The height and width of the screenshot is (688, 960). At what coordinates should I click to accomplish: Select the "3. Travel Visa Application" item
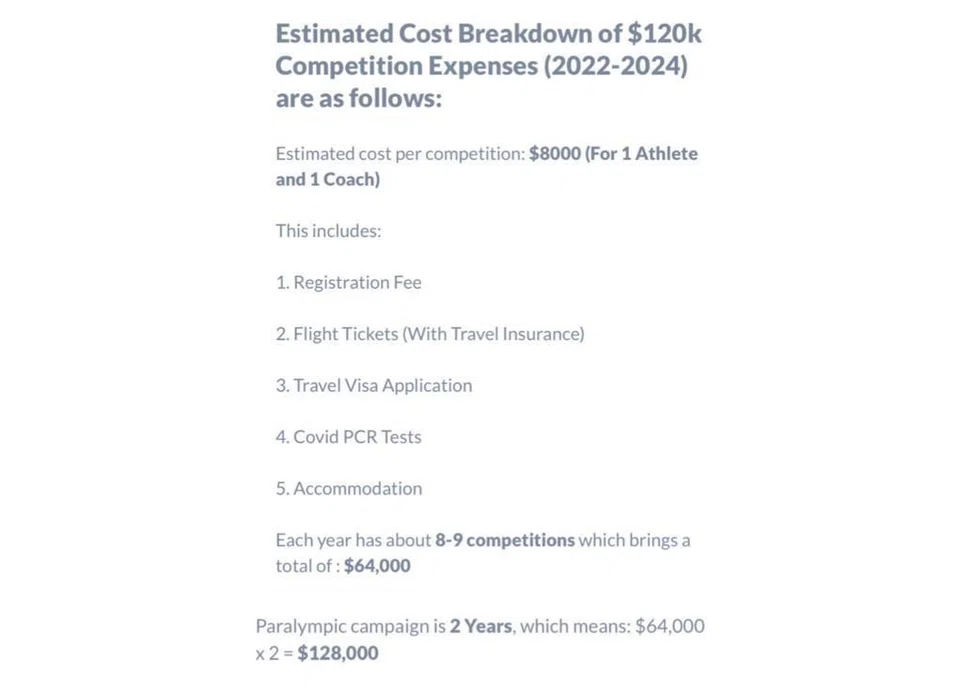tap(374, 385)
